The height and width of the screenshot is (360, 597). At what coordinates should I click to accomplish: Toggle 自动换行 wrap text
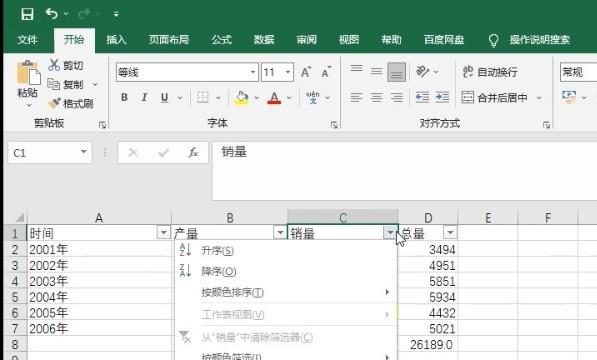tap(490, 72)
